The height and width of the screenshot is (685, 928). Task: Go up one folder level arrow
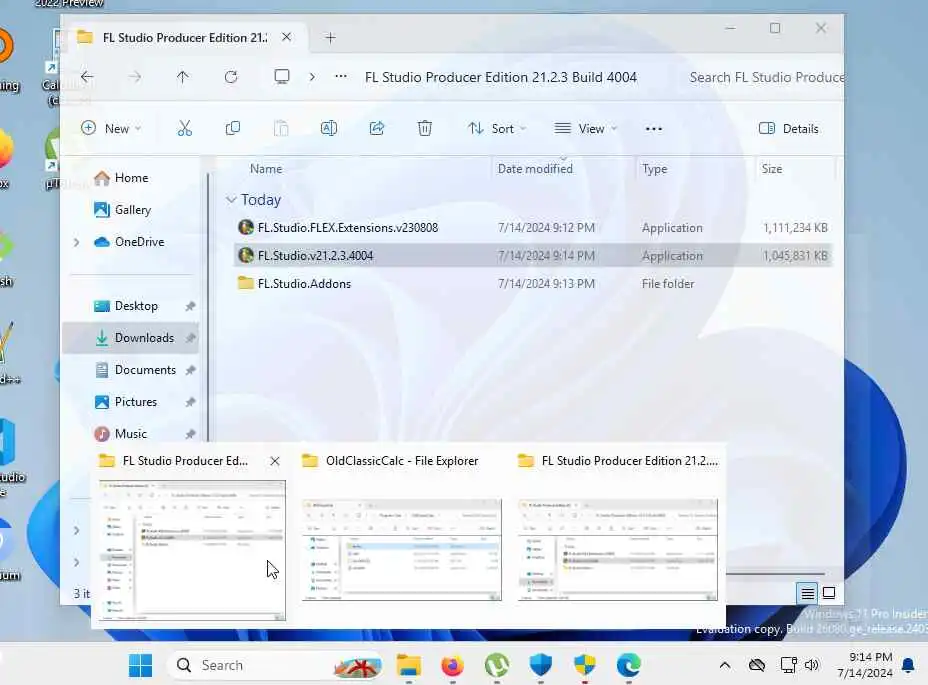click(182, 77)
